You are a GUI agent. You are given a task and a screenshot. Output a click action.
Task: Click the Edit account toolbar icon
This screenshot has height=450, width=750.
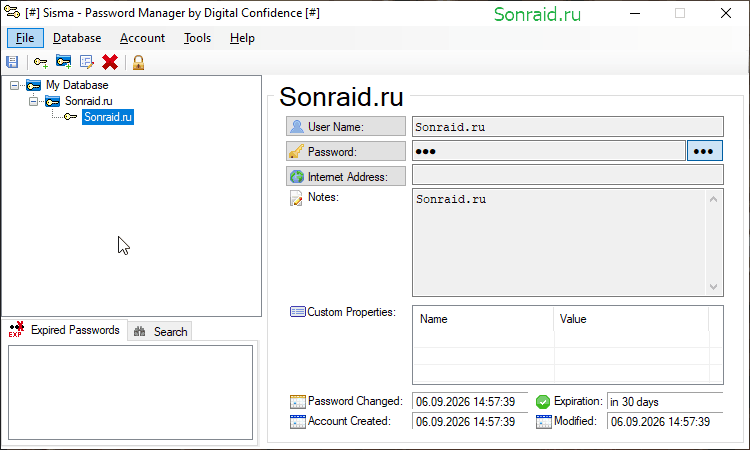point(87,62)
